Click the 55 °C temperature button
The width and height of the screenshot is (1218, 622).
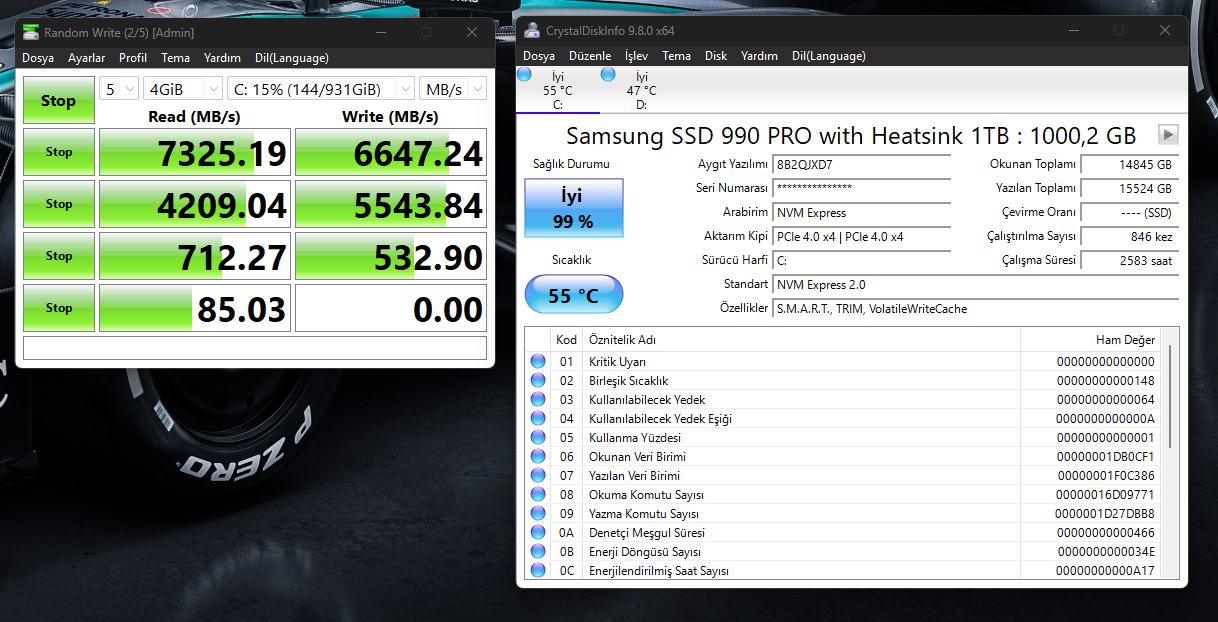(x=574, y=295)
